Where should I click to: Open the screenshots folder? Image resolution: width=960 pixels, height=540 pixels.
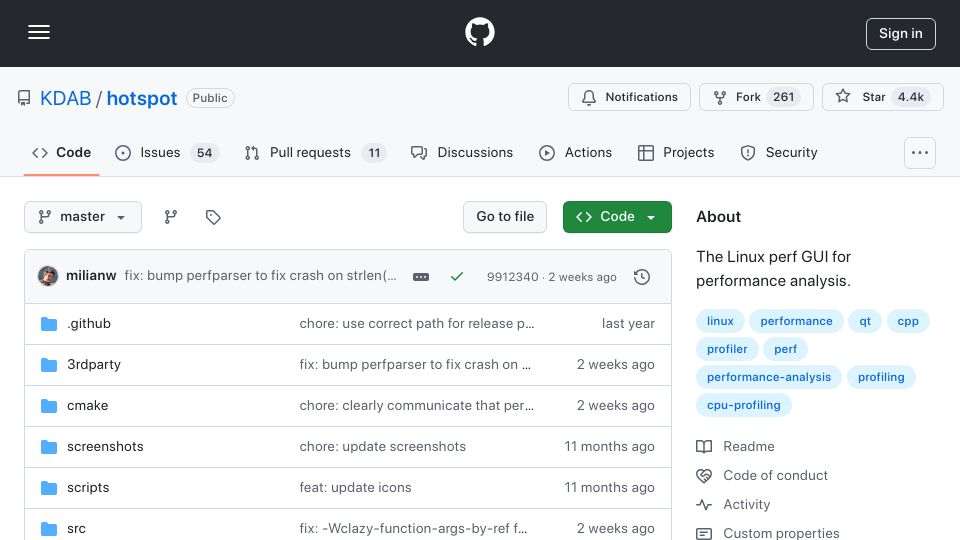point(105,446)
